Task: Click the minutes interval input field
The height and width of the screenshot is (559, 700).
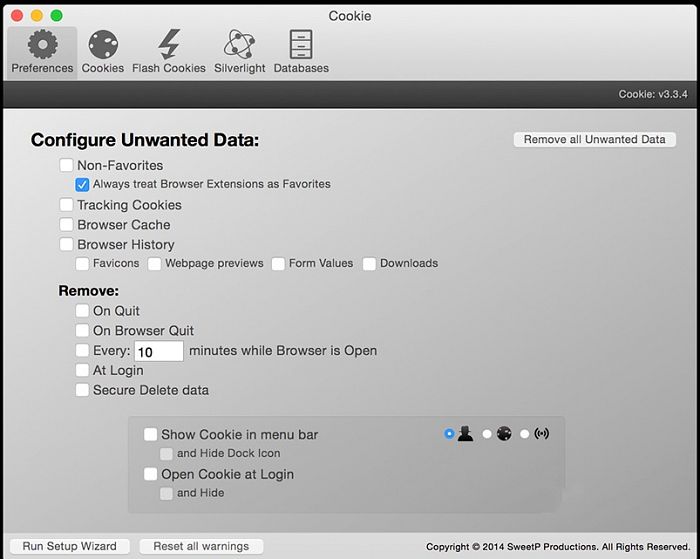Action: [x=158, y=352]
